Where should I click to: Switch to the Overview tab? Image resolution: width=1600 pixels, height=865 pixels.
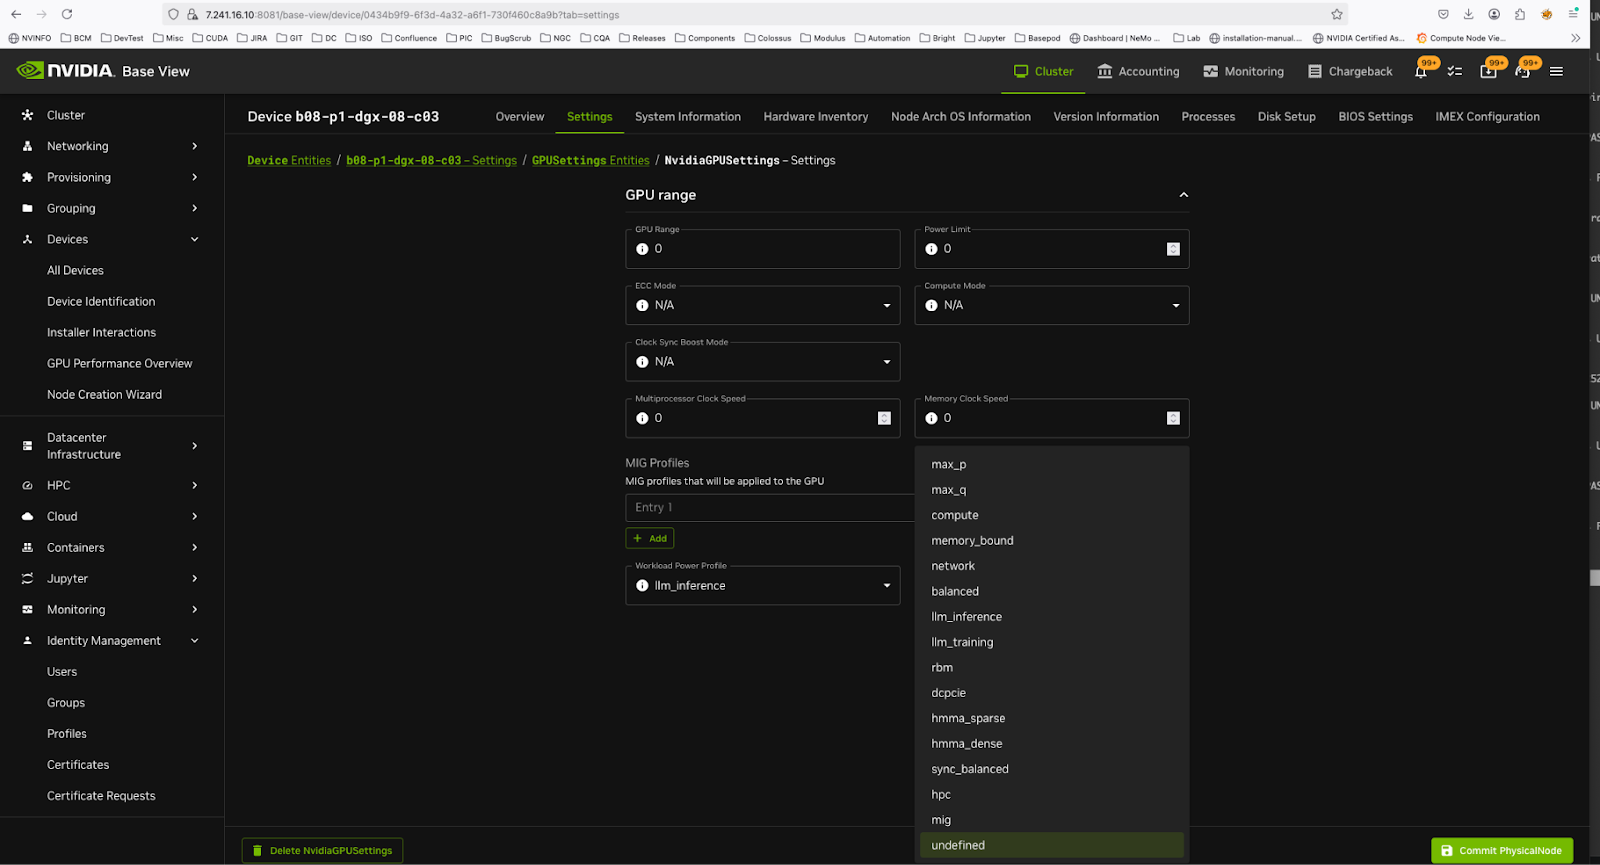519,117
